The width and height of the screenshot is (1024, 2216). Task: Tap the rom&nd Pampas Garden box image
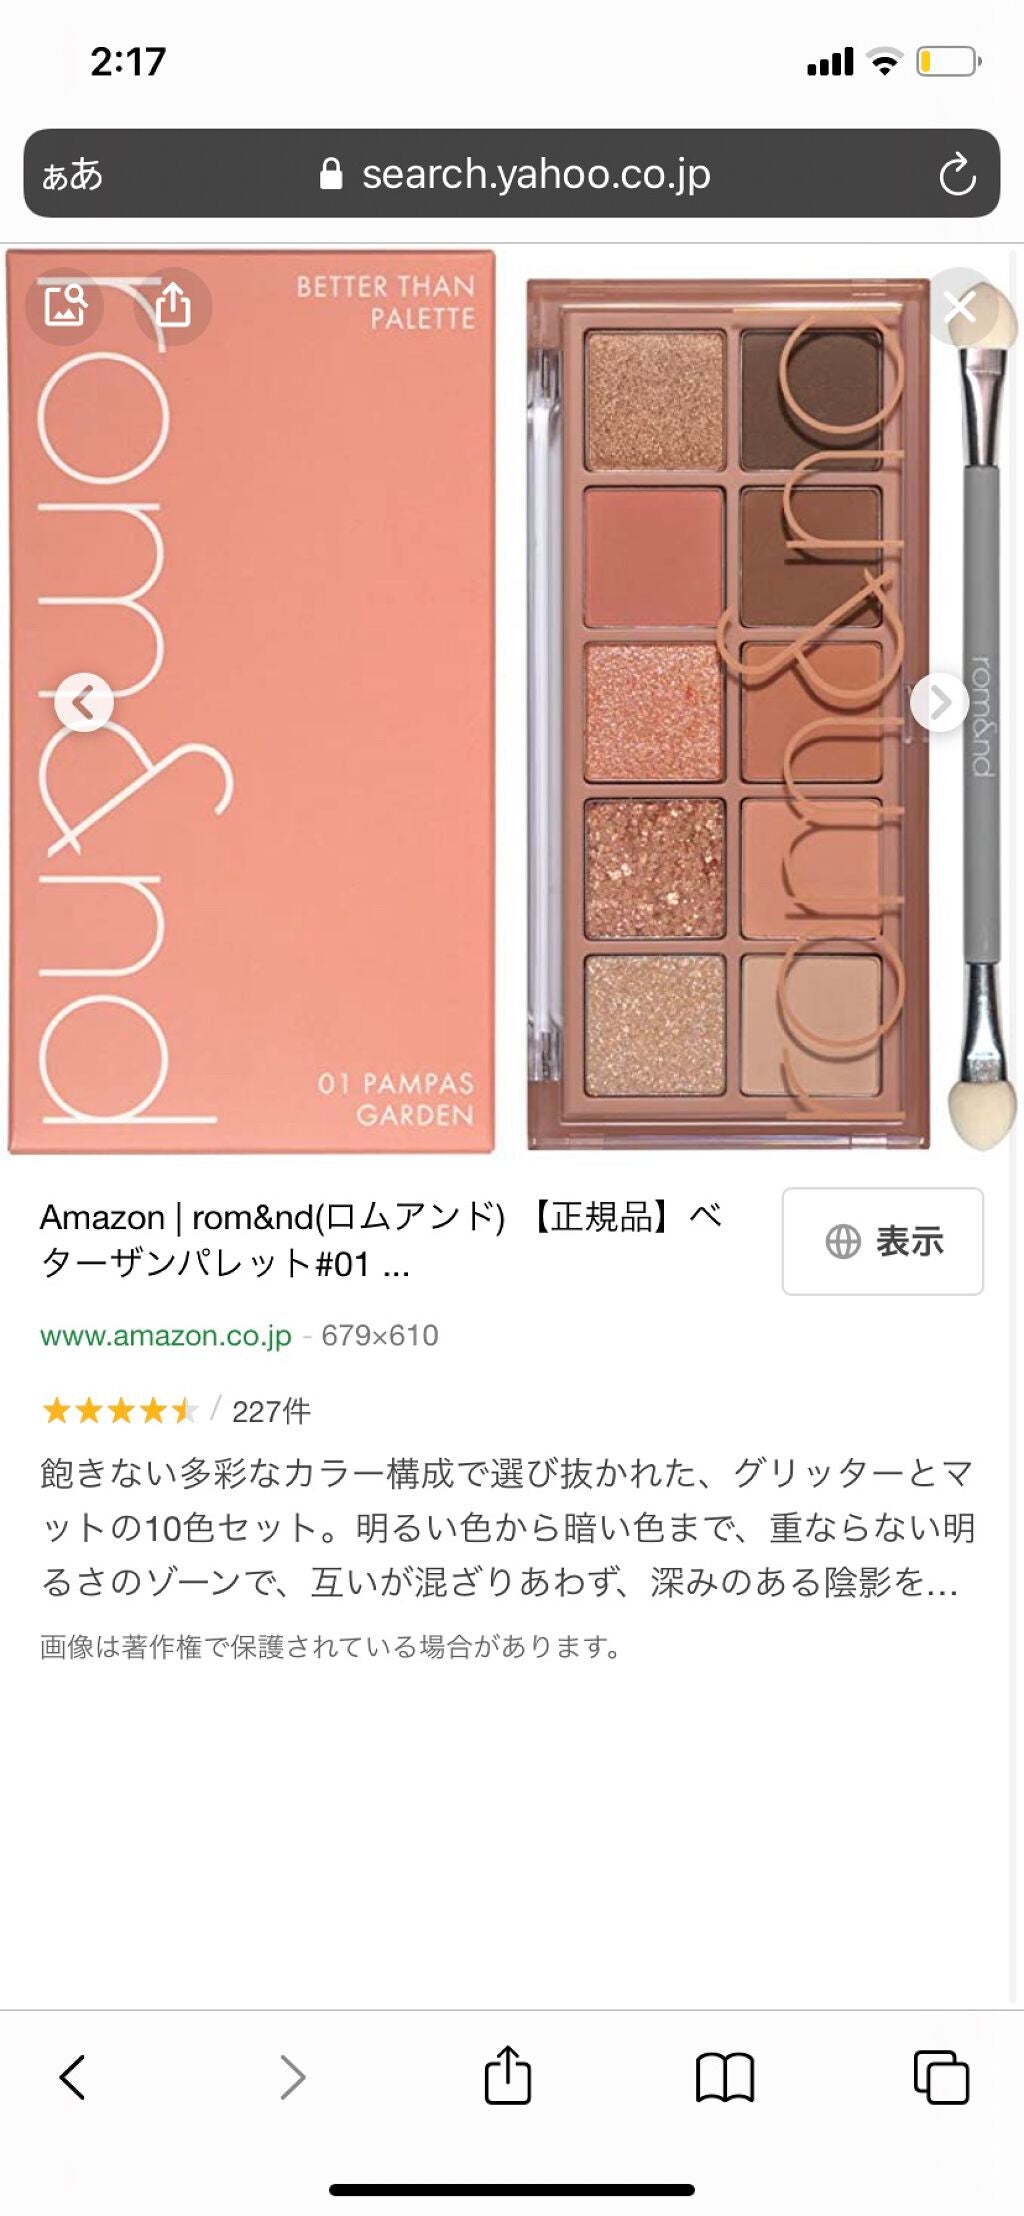click(252, 702)
